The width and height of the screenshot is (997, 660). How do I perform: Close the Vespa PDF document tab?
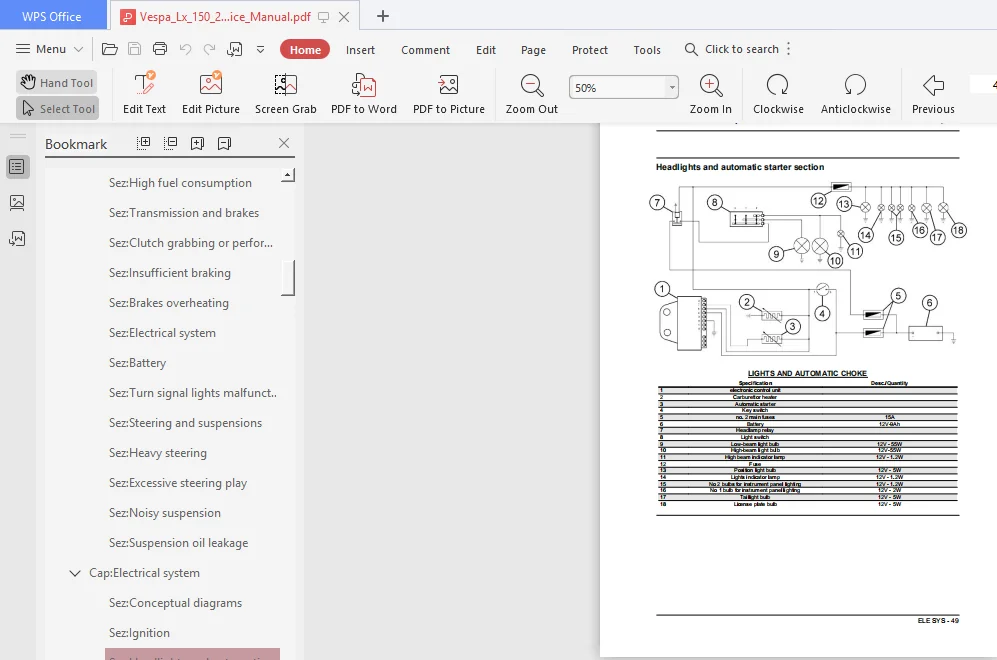coord(344,17)
